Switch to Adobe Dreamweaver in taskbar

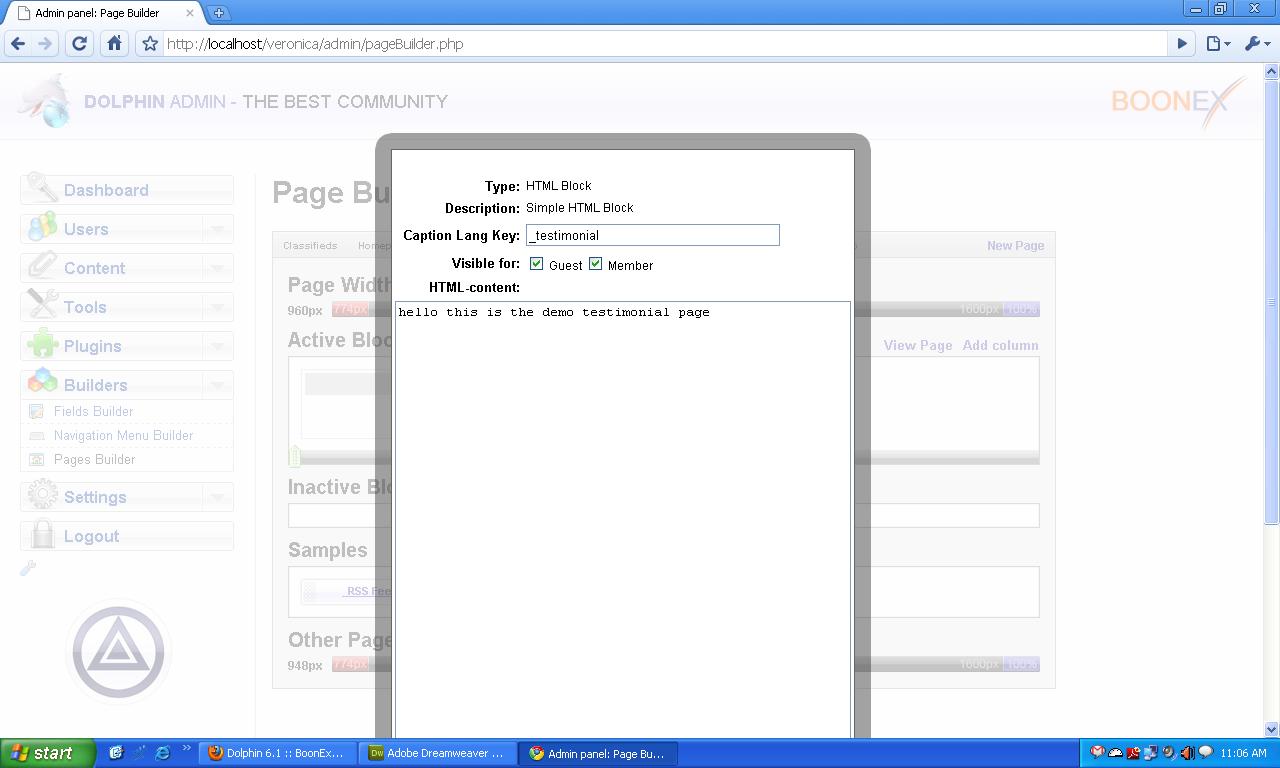pyautogui.click(x=438, y=753)
